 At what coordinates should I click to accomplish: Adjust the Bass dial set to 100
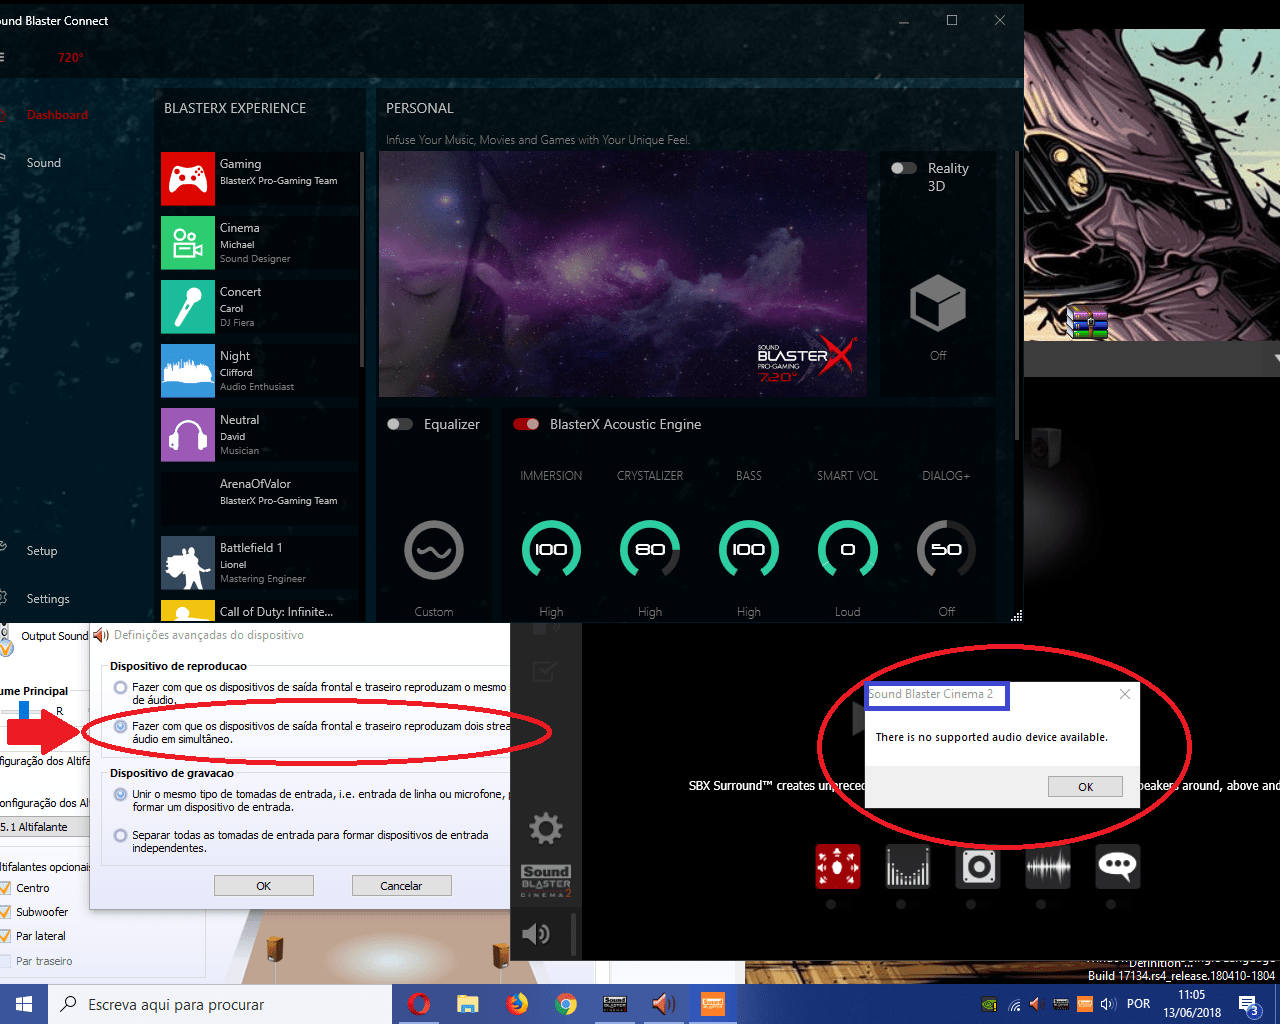[x=748, y=548]
